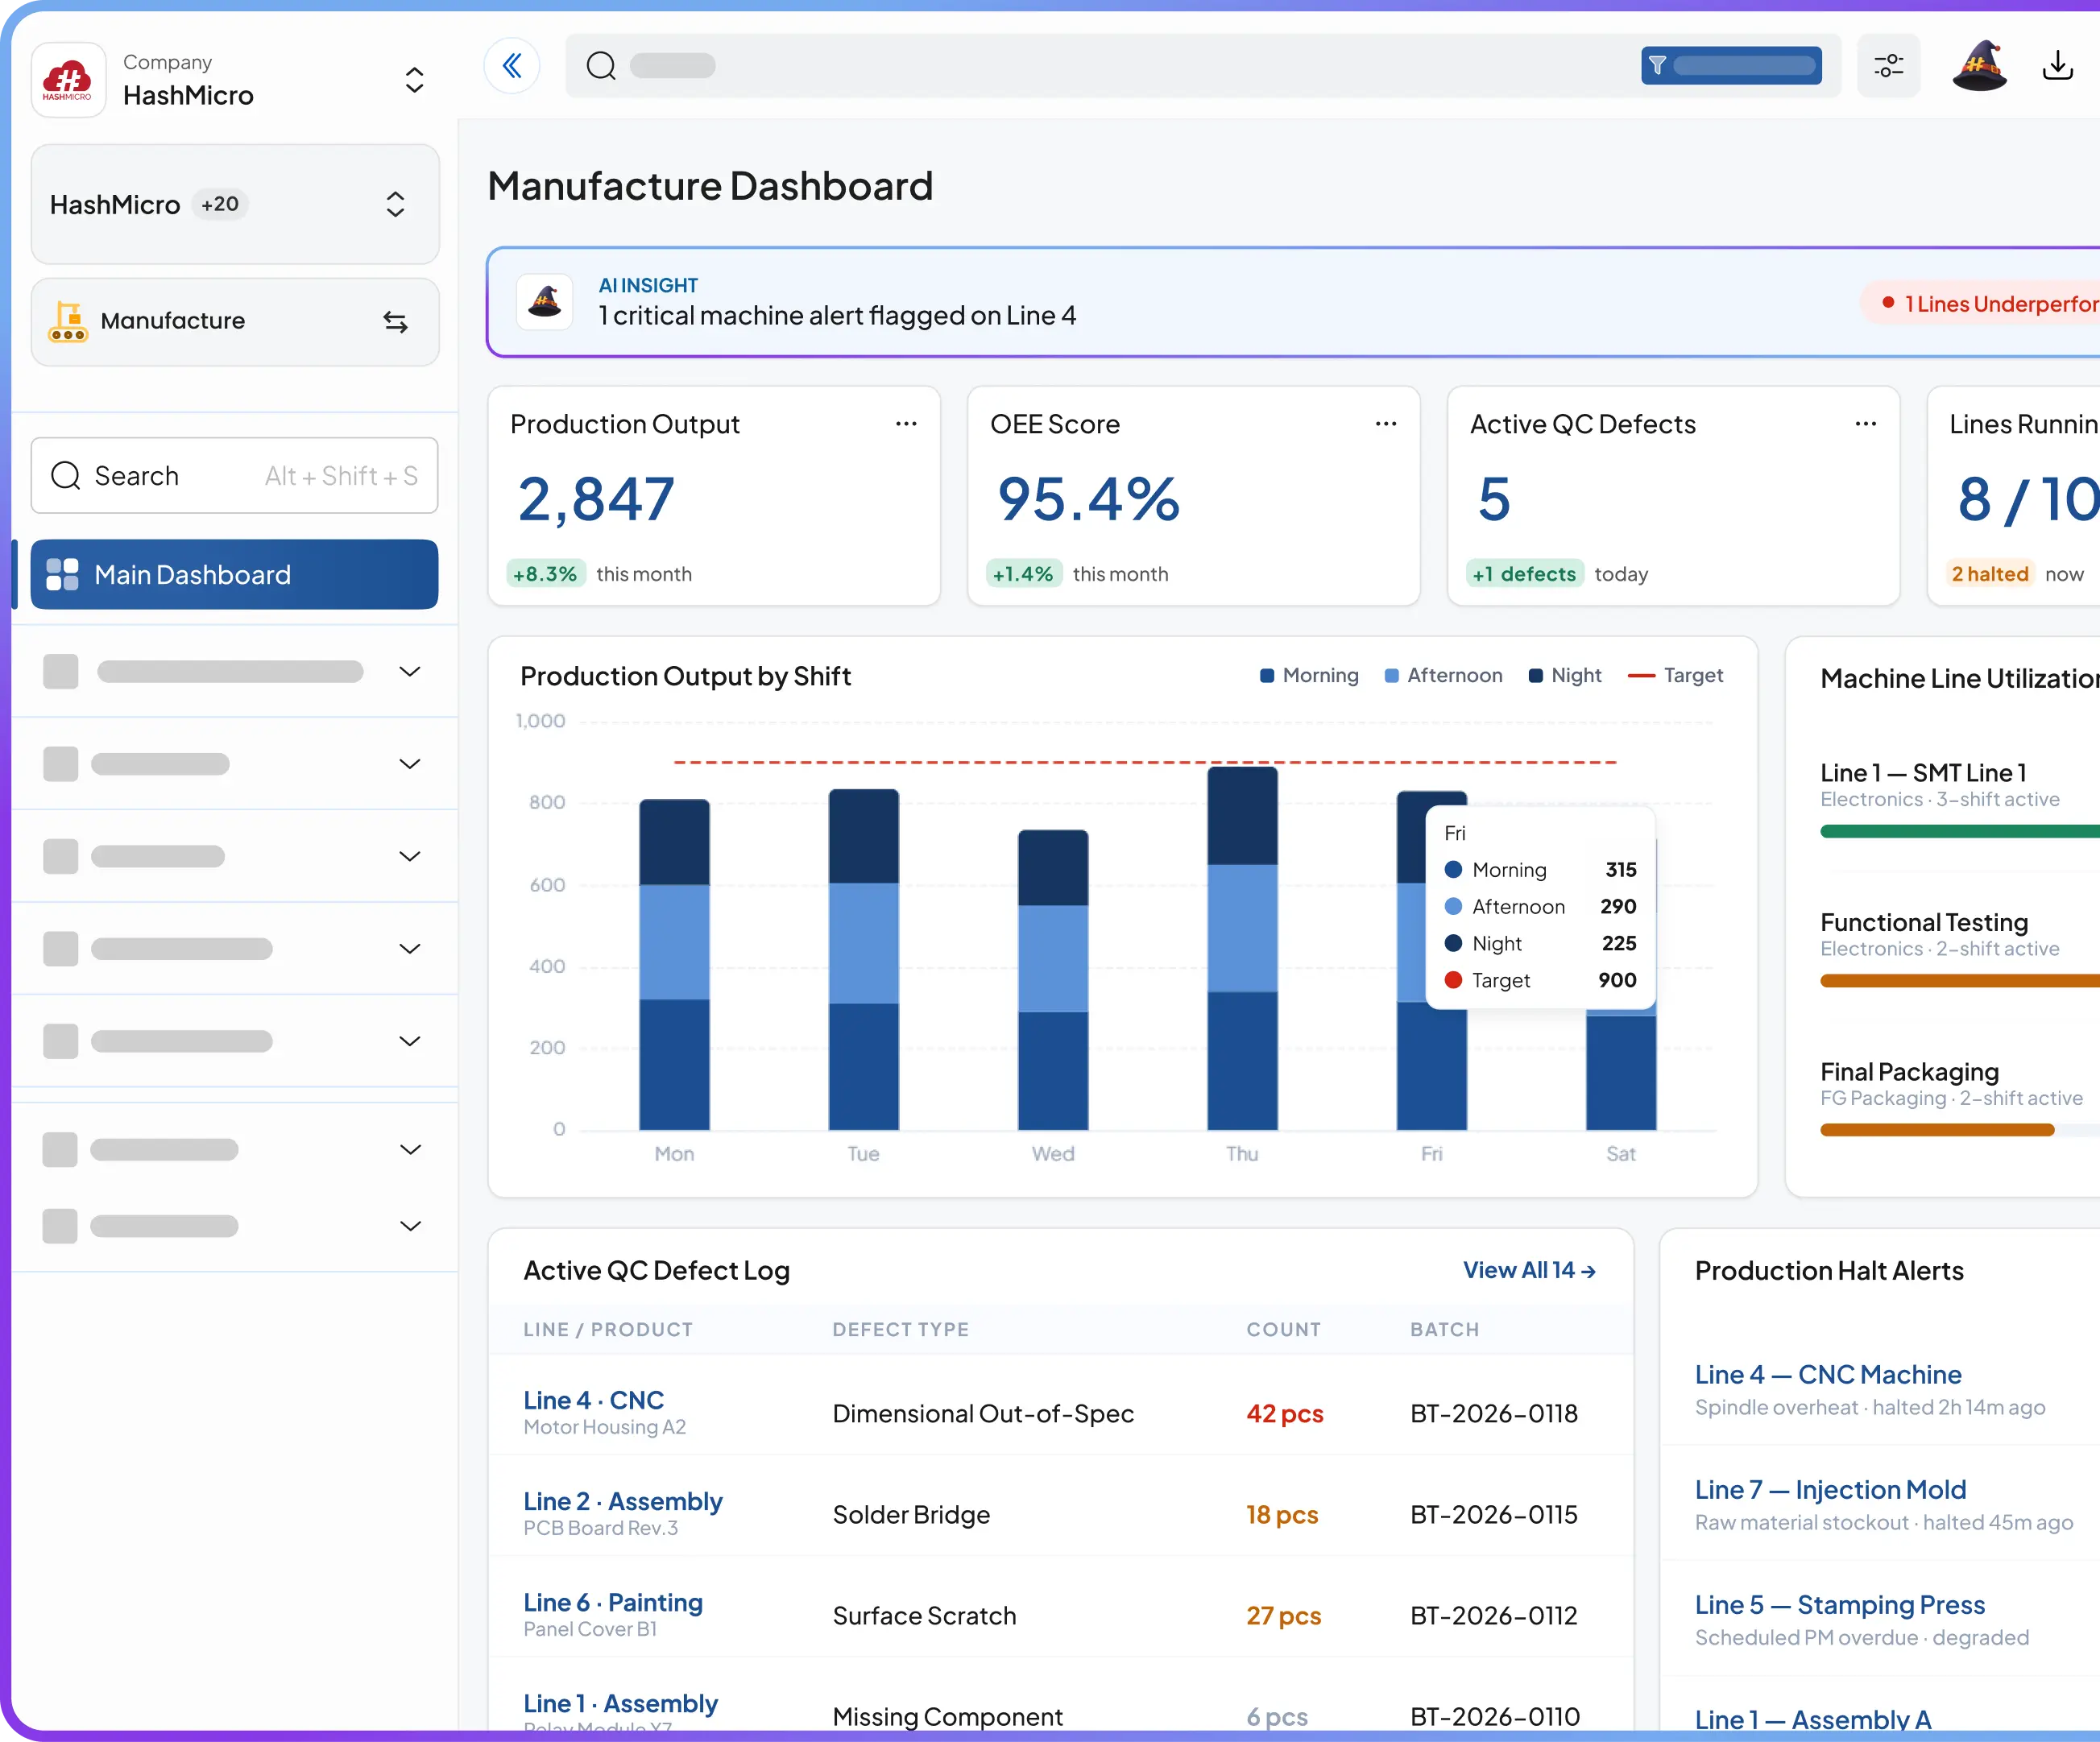Click the 2,847 production output value
2100x1742 pixels.
[x=597, y=499]
